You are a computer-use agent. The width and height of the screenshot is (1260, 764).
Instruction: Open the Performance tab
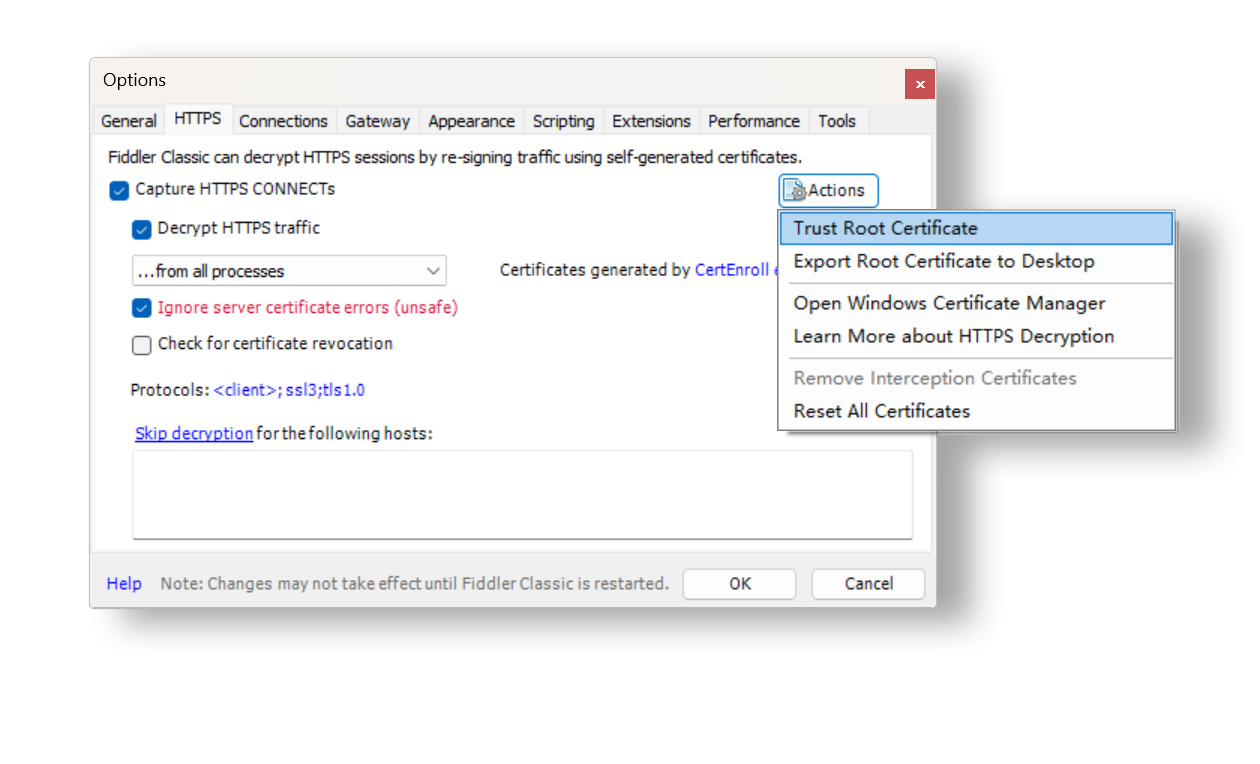click(x=754, y=121)
